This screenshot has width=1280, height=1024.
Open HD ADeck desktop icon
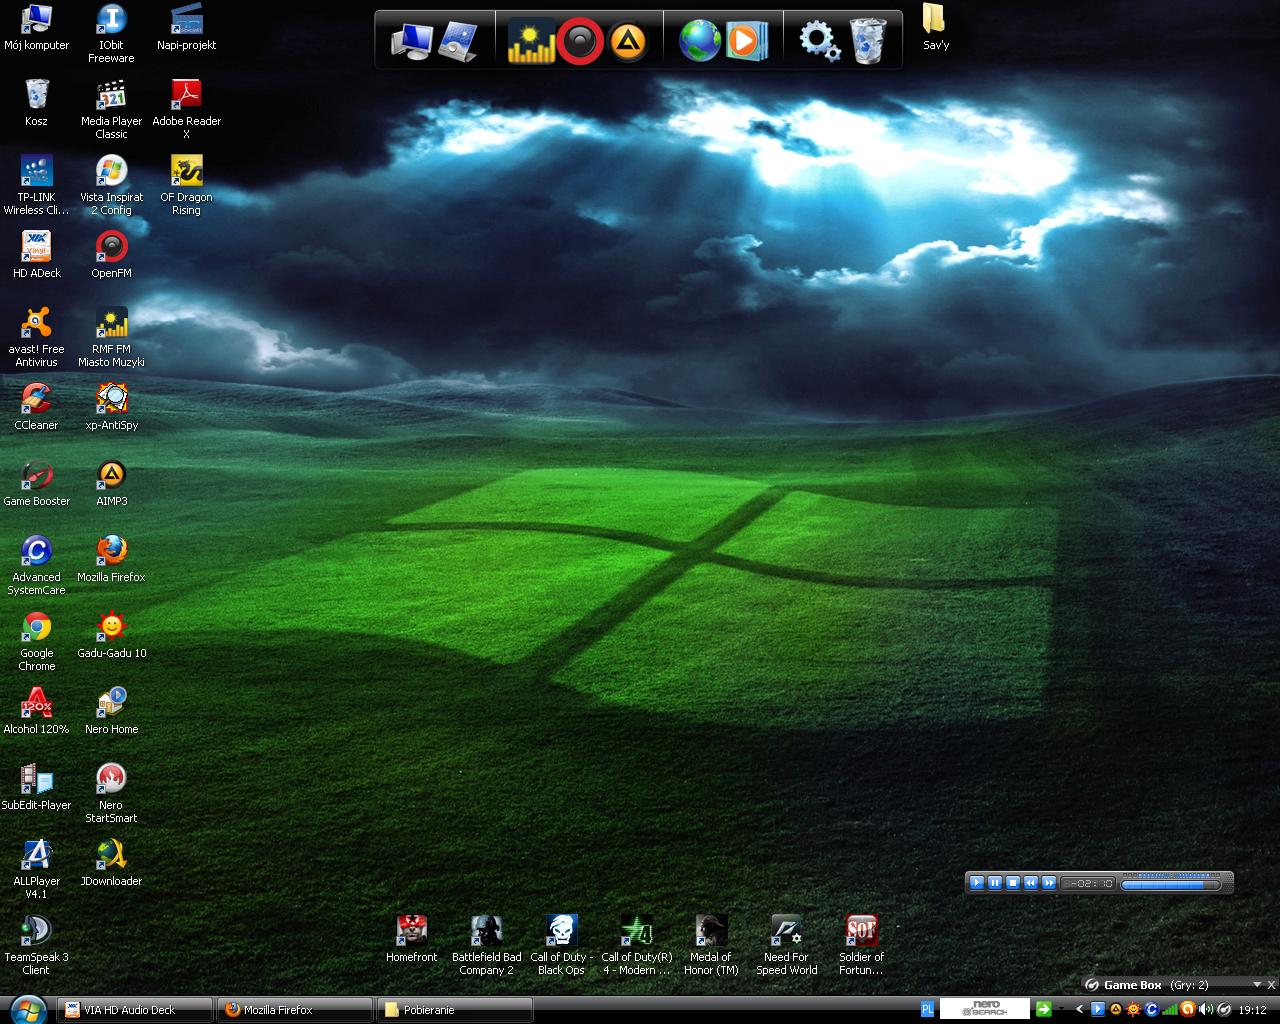36,255
